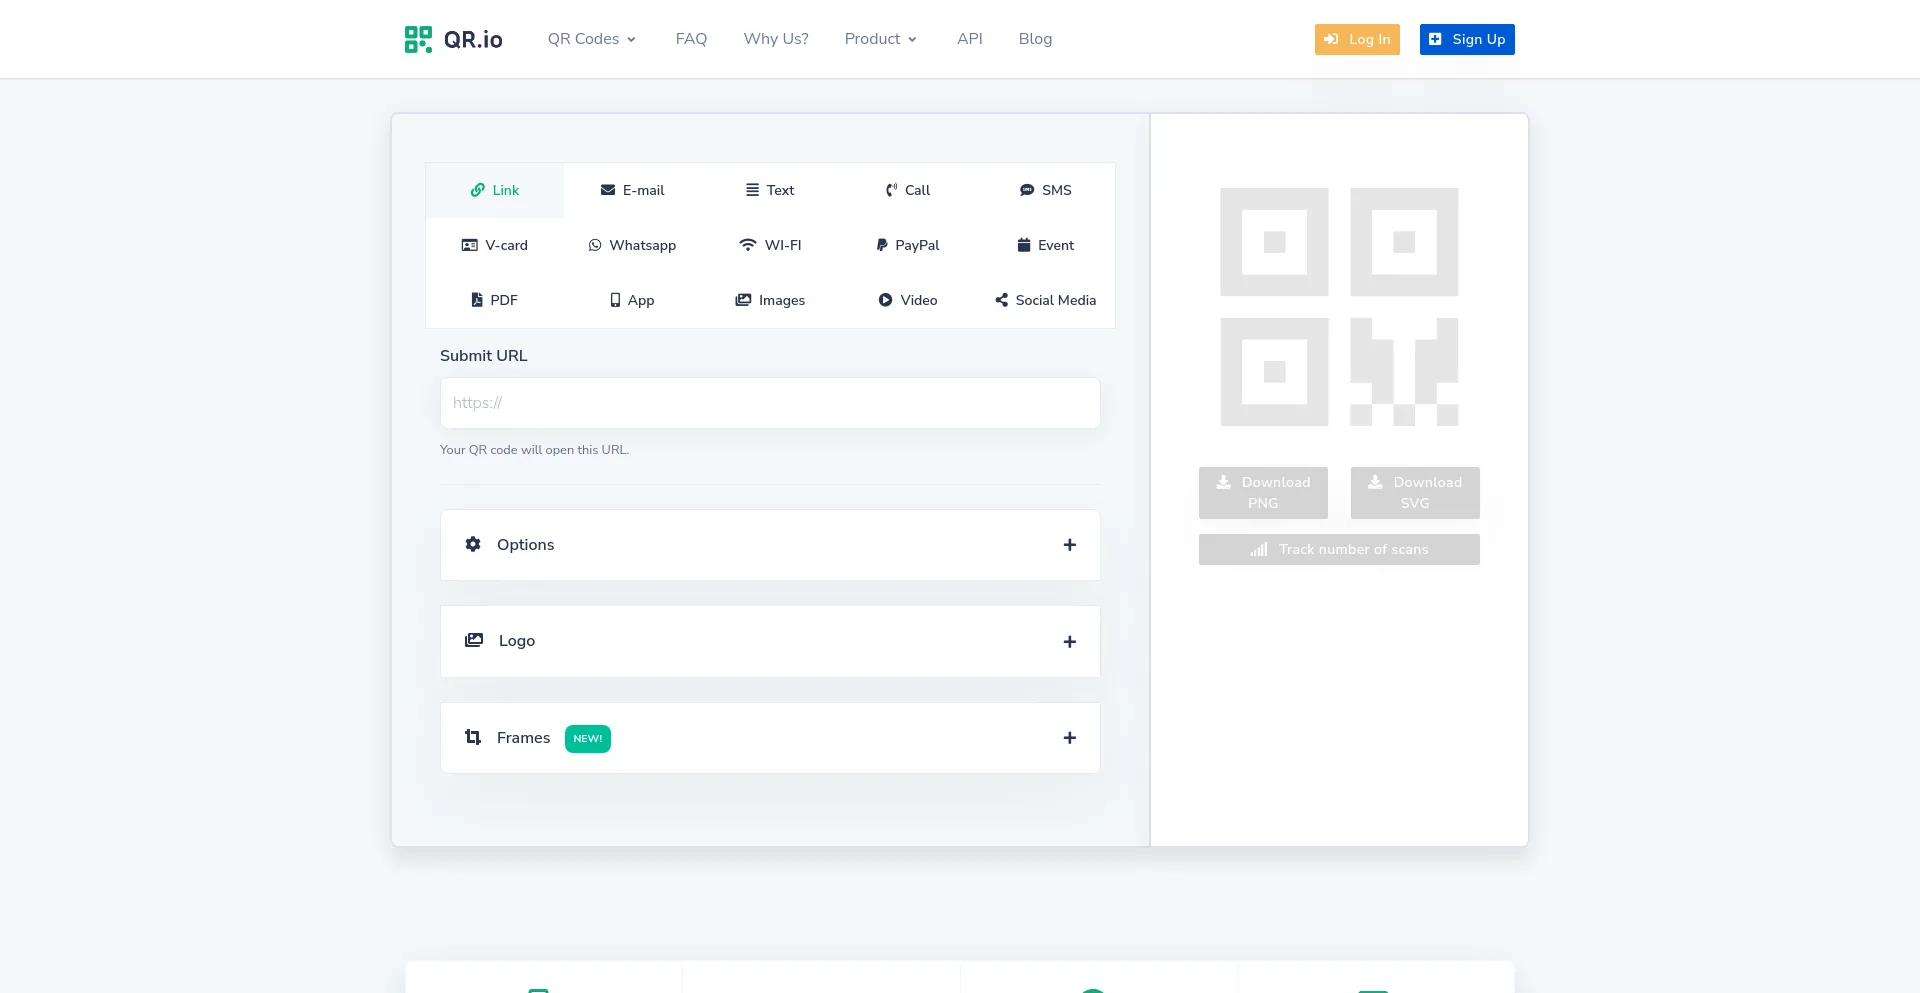
Task: Click the Submit URL label text
Action: pos(483,355)
